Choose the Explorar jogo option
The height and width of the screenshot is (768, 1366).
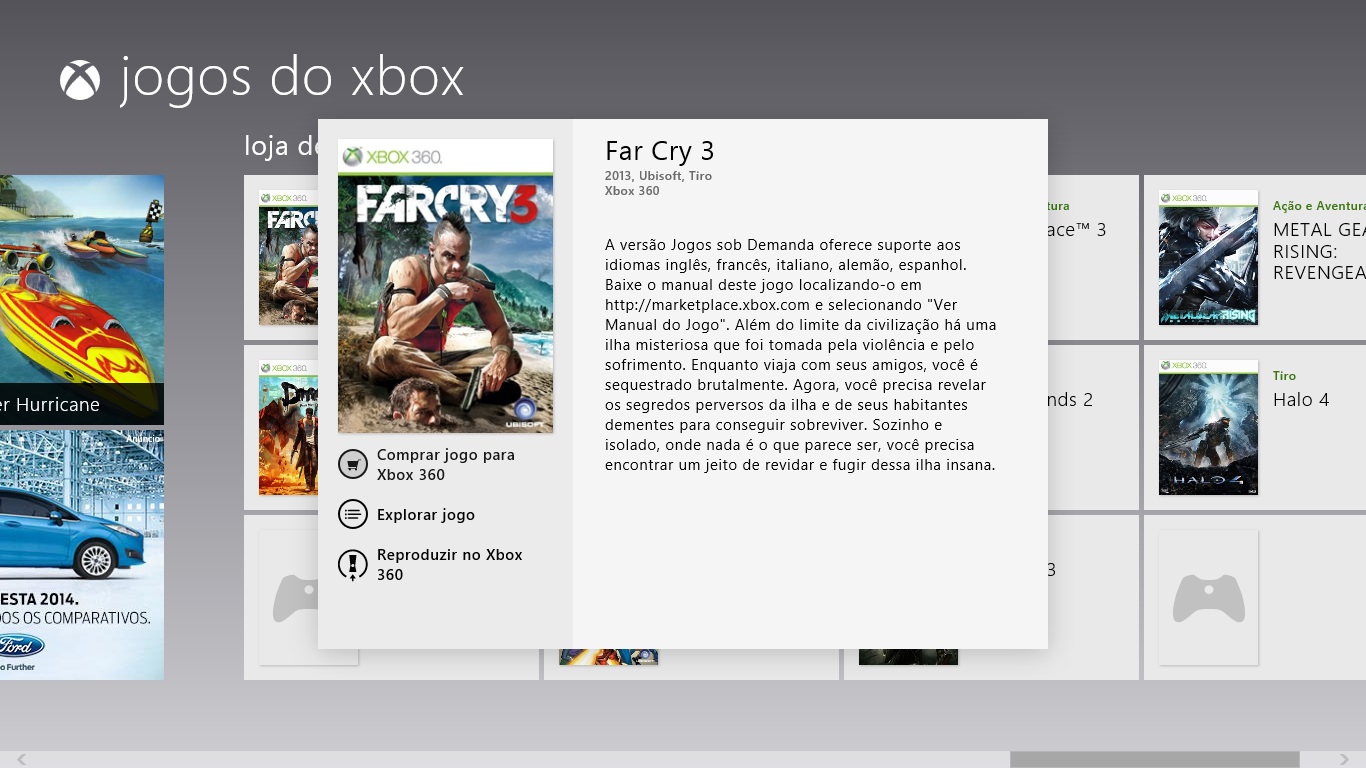pos(425,515)
